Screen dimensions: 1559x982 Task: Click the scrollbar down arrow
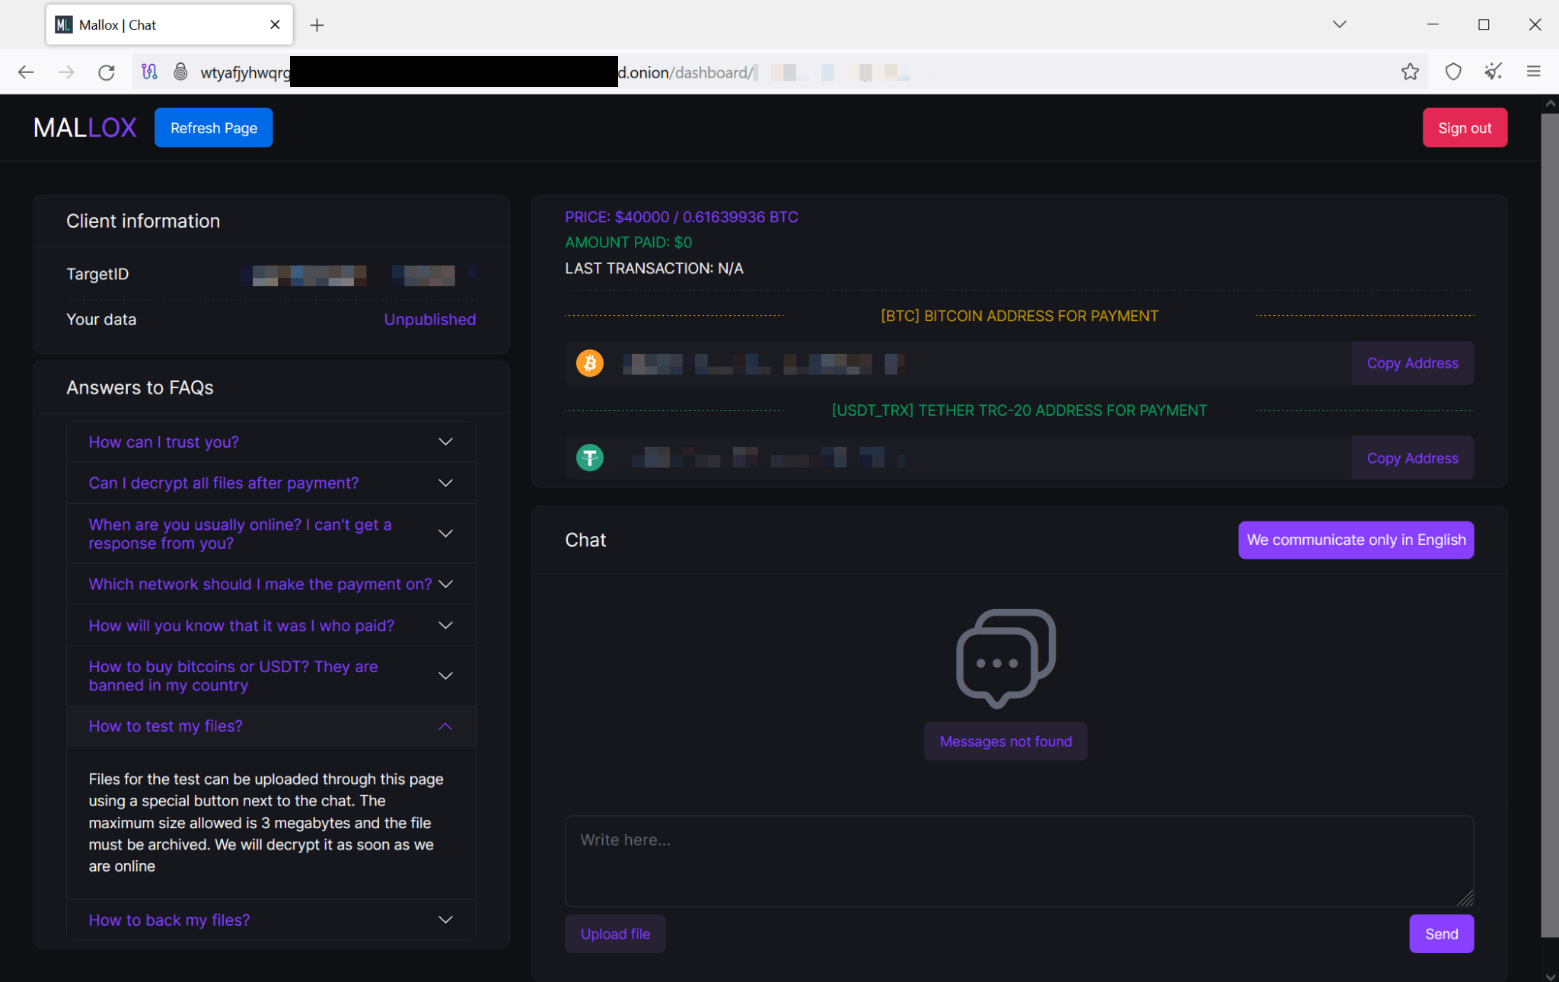point(1550,975)
